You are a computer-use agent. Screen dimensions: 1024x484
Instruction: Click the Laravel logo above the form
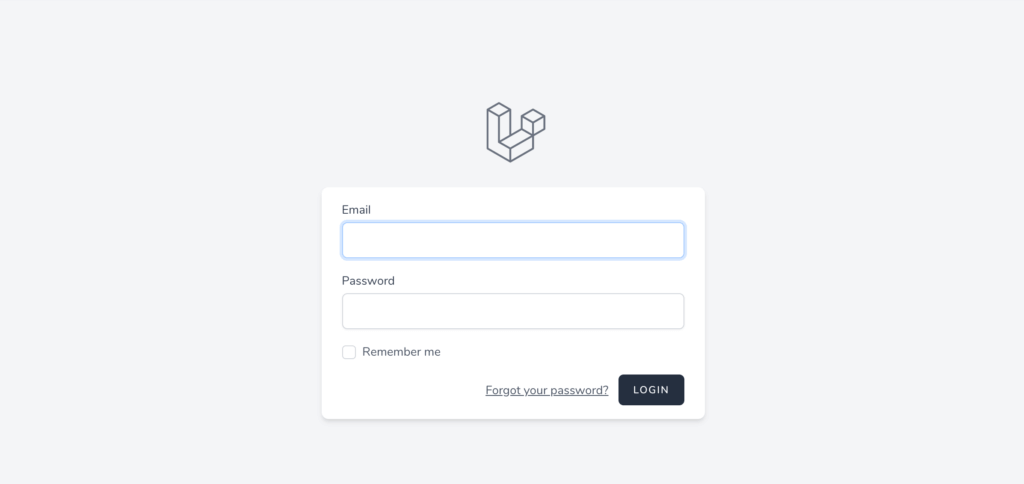click(515, 132)
